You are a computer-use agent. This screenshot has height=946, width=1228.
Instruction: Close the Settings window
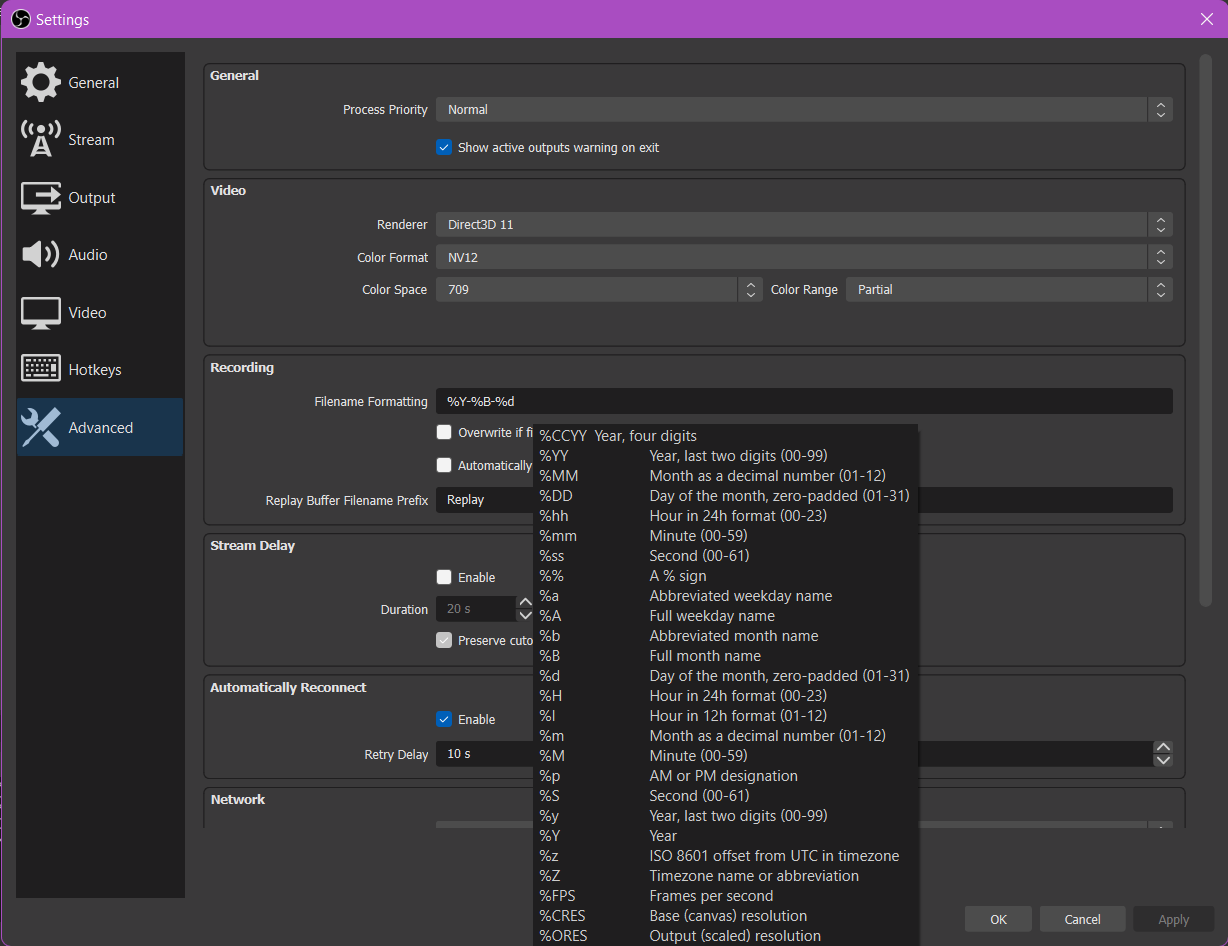point(1207,19)
